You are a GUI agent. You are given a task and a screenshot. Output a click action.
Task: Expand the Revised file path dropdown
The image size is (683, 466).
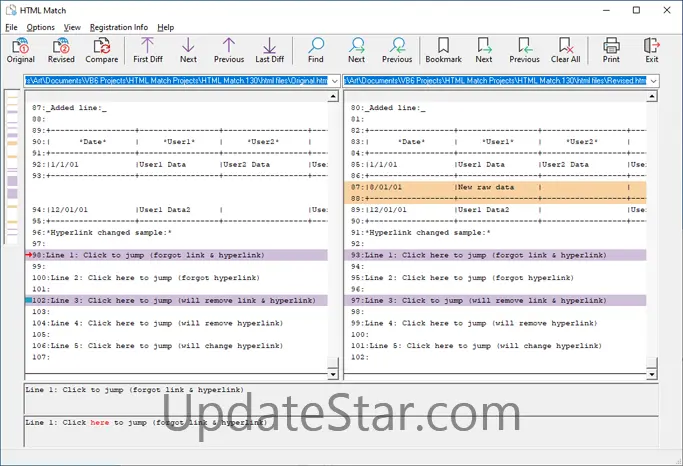point(653,81)
